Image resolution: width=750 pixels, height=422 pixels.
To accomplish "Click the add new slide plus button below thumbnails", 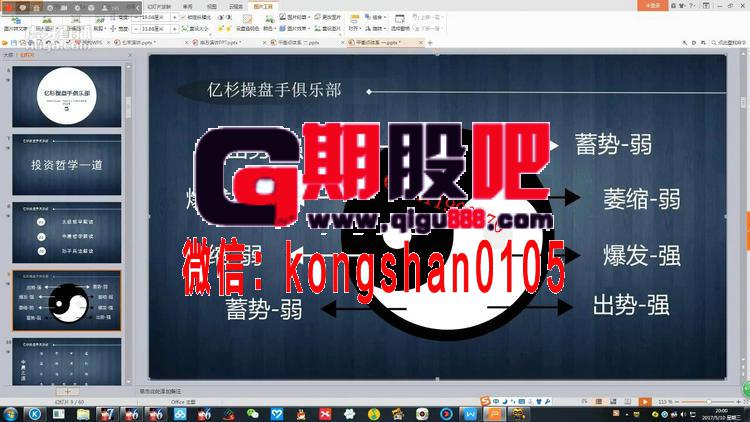I will (x=67, y=391).
